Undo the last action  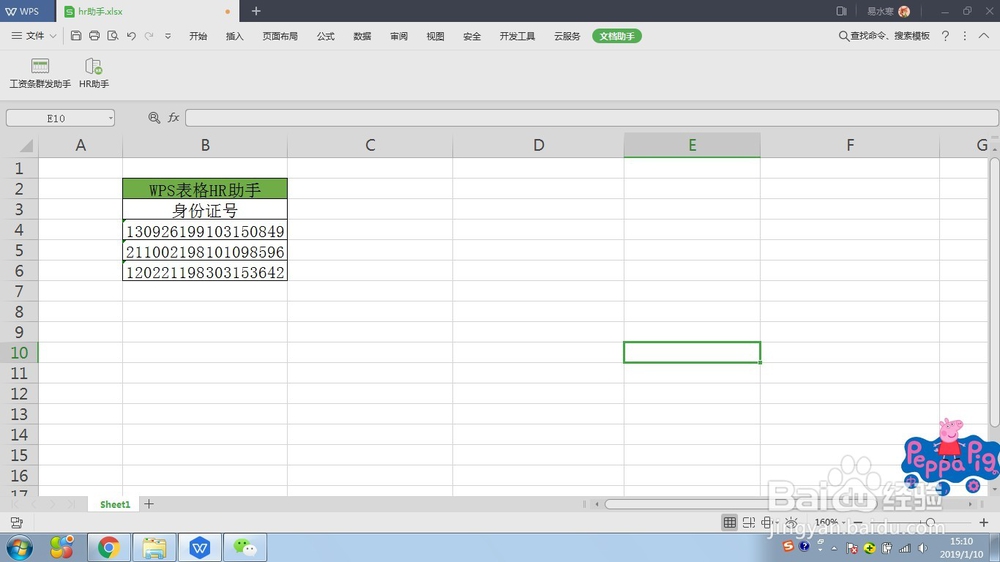(x=131, y=36)
